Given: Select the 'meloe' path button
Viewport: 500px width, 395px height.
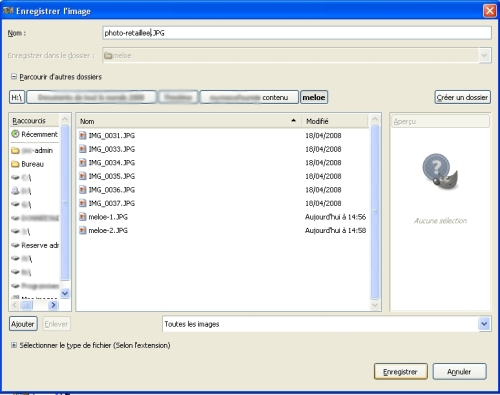Looking at the screenshot, I should (314, 97).
